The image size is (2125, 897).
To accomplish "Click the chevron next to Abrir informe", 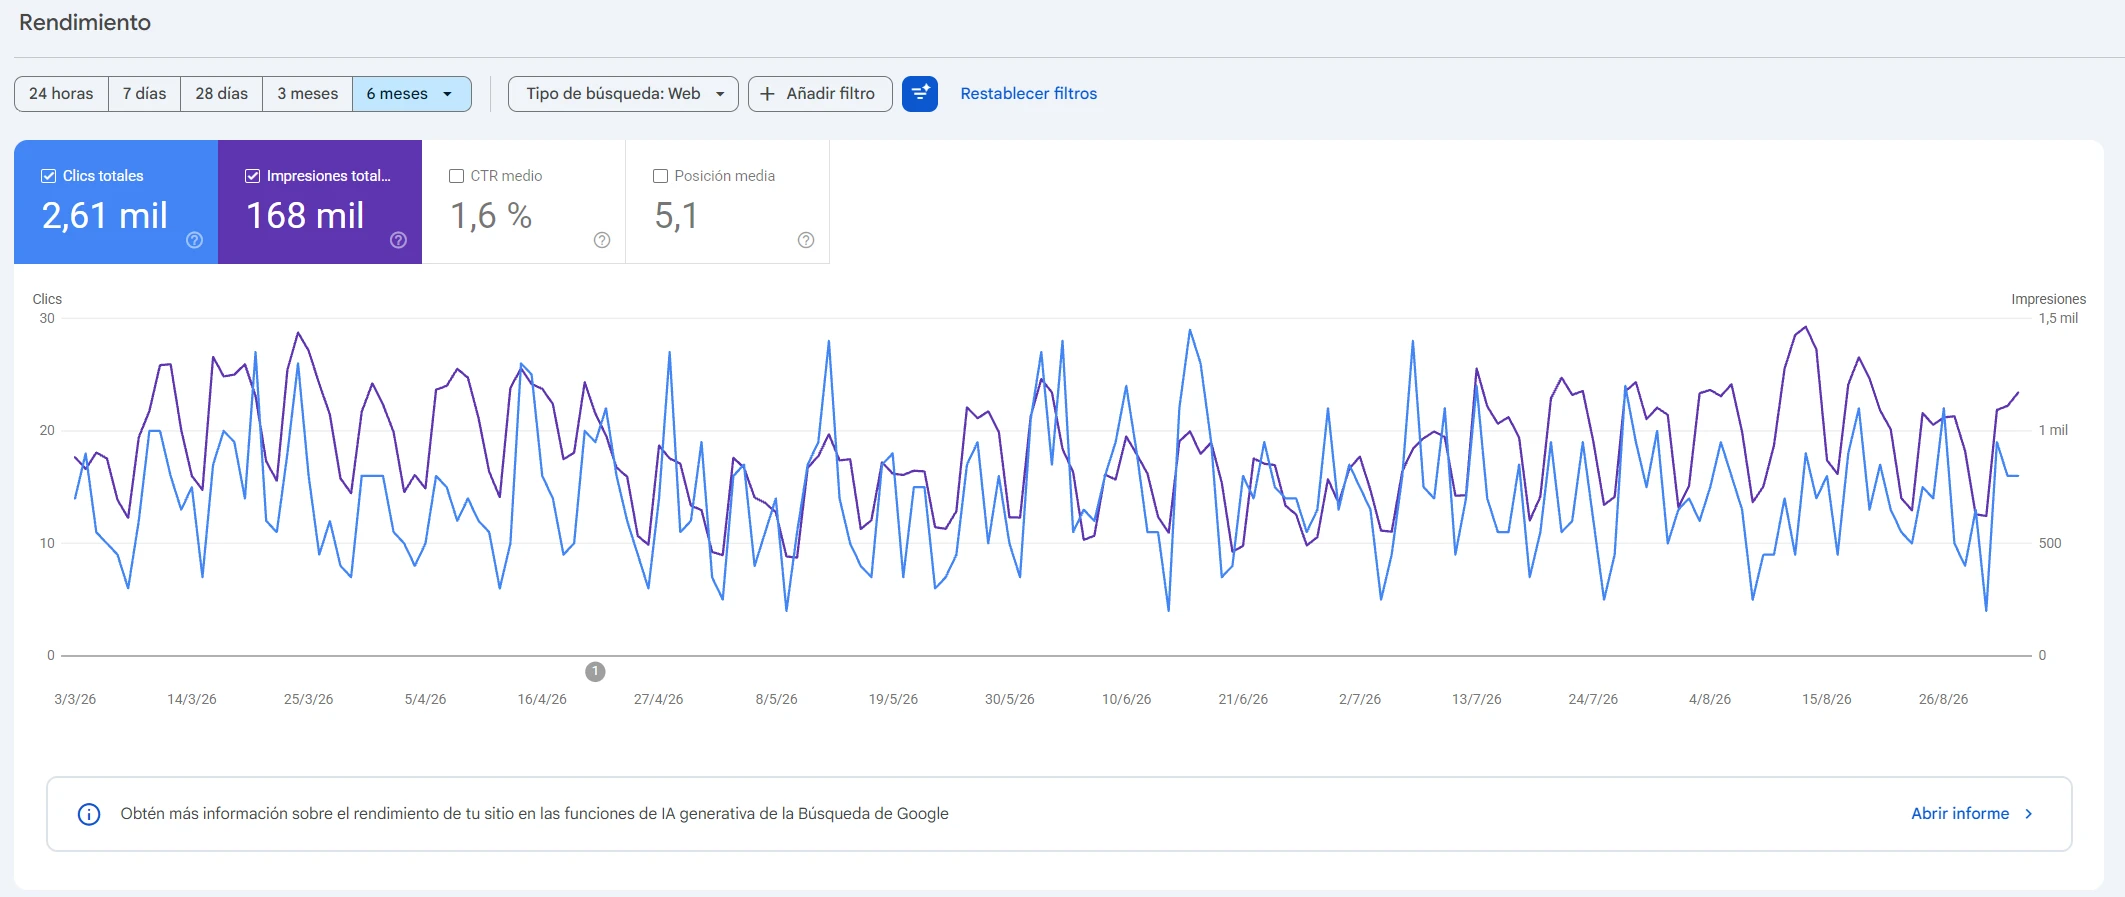I will tap(2028, 814).
